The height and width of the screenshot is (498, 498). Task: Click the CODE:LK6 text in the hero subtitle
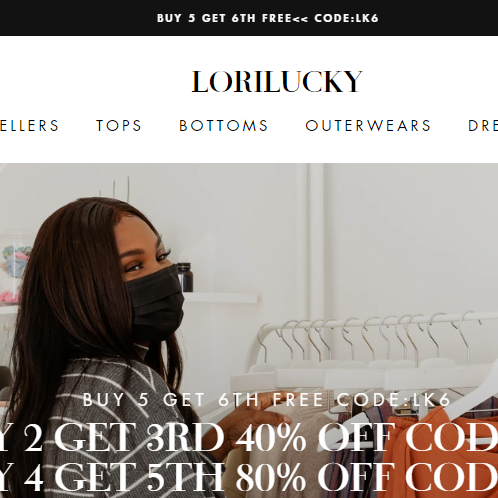(394, 399)
